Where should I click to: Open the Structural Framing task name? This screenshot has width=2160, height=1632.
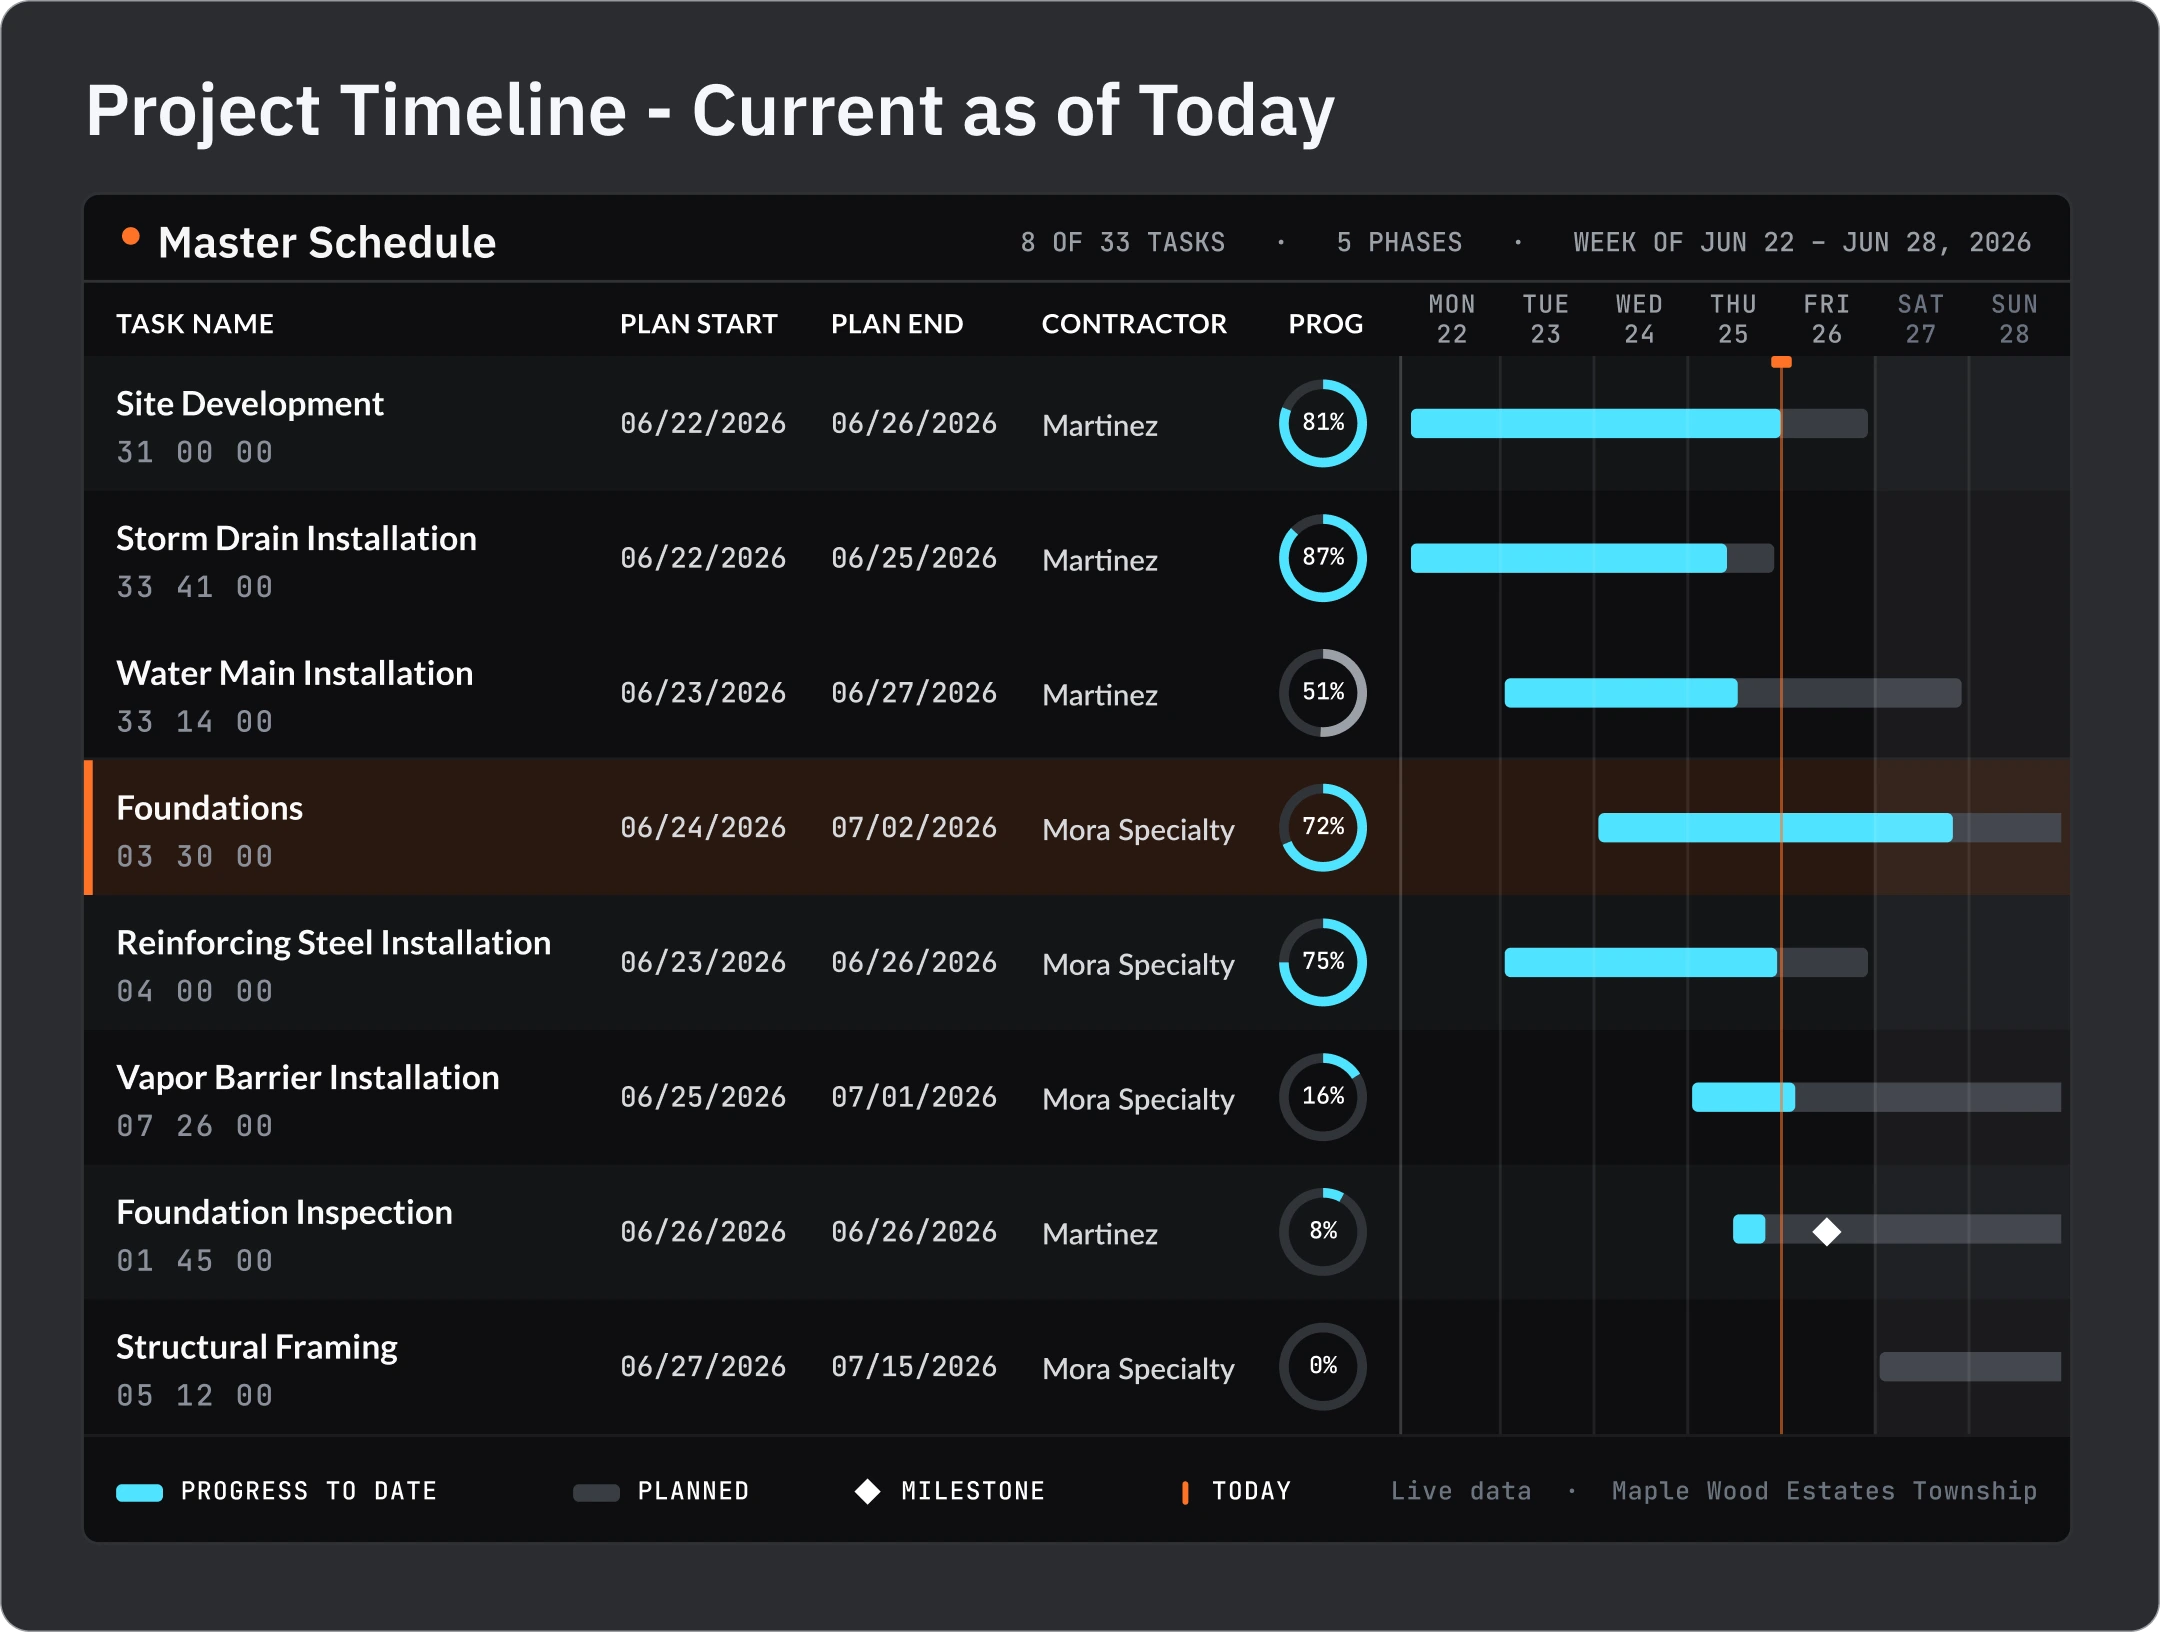coord(257,1347)
